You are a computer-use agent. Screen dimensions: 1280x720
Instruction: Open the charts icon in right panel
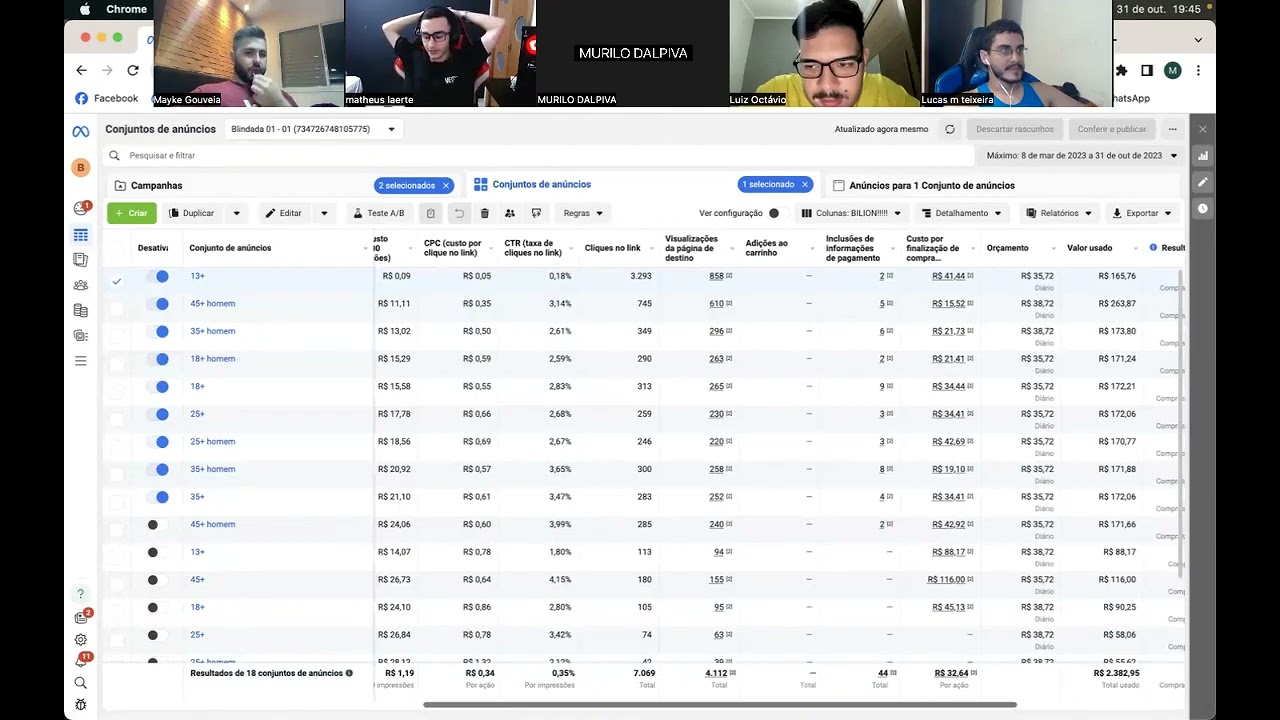(x=1203, y=156)
